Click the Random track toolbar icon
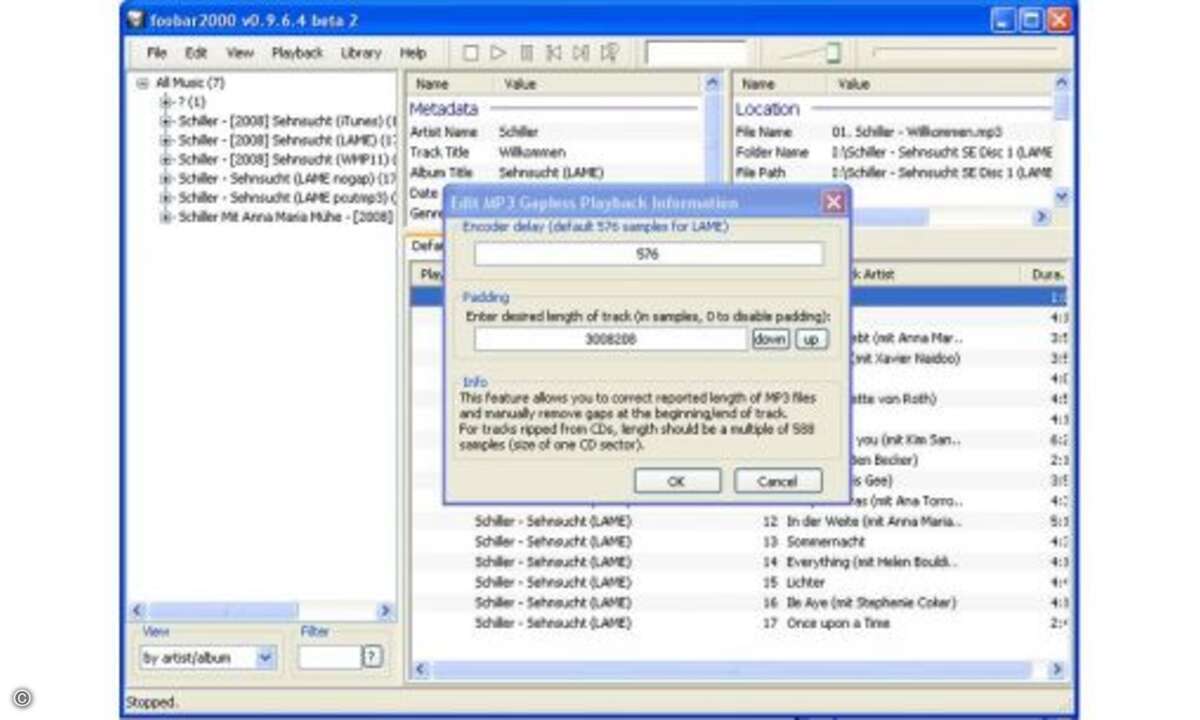The image size is (1200, 720). 608,53
